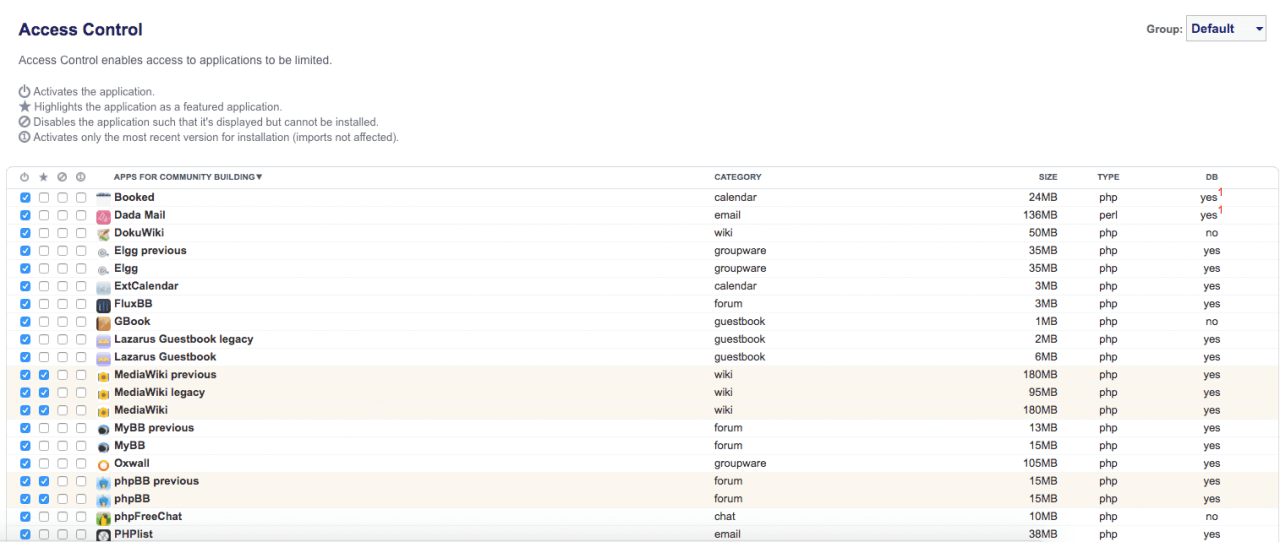The height and width of the screenshot is (542, 1280).
Task: Open the Oxwall application entry
Action: [132, 463]
